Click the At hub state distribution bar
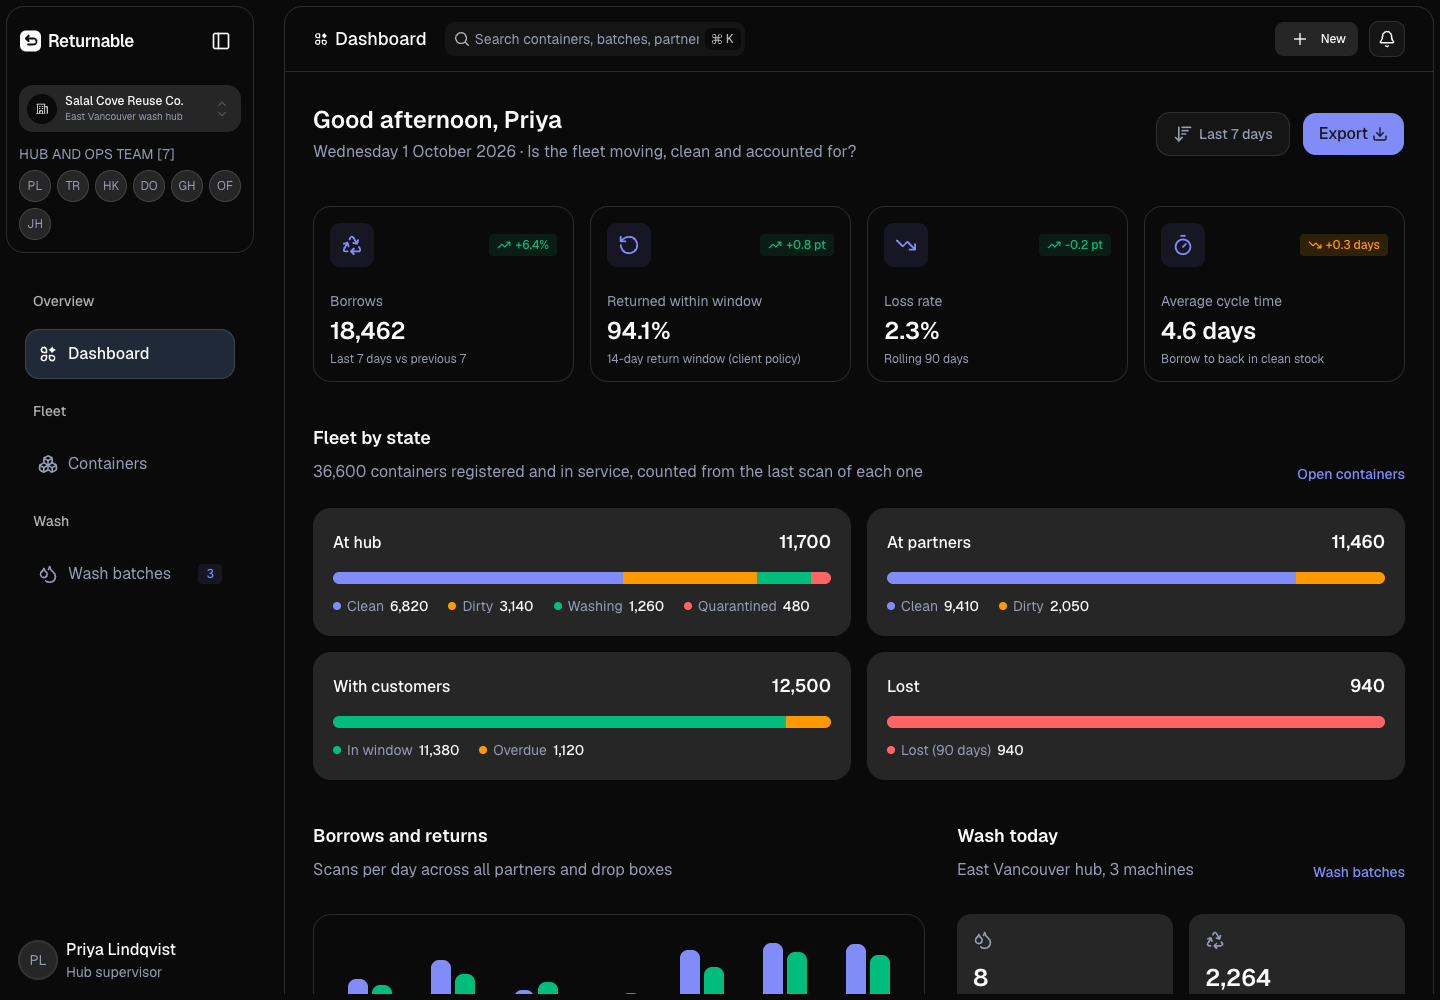Viewport: 1440px width, 1000px height. point(582,578)
